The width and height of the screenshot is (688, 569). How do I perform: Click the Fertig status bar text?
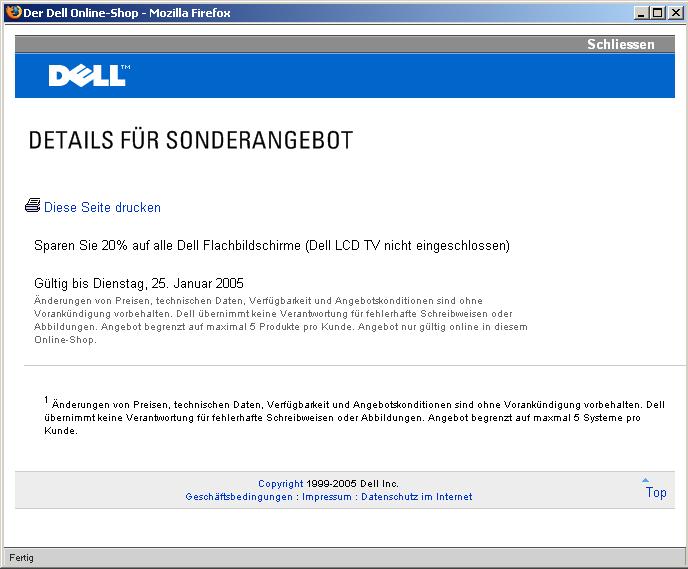(x=21, y=557)
